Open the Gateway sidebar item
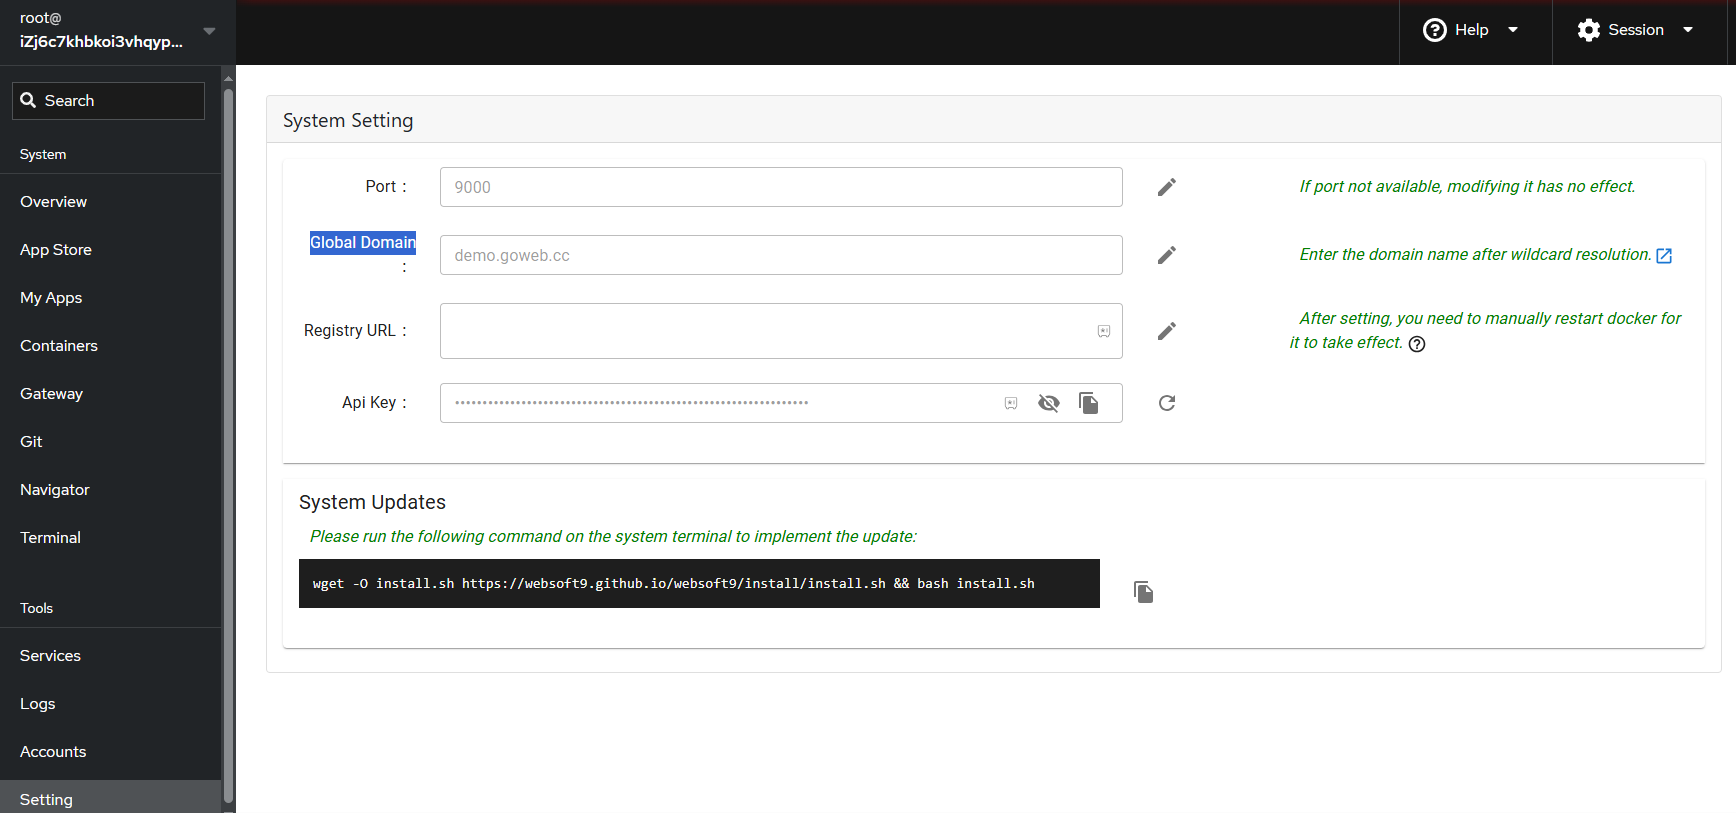This screenshot has width=1736, height=813. tap(51, 394)
